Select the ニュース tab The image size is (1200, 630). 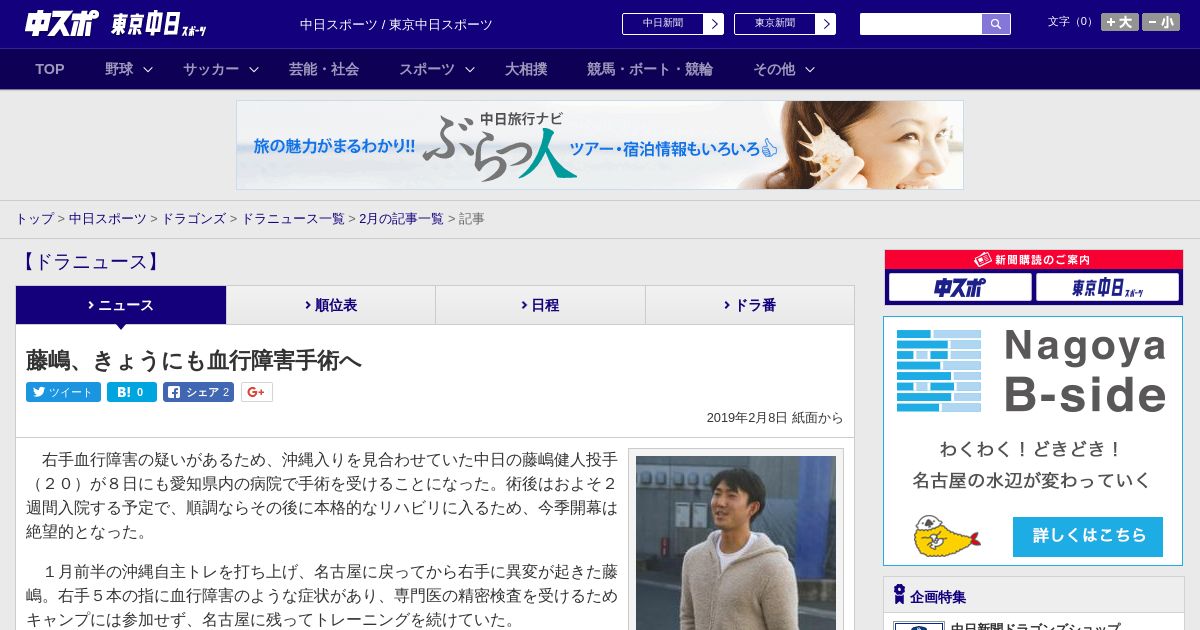[x=121, y=305]
